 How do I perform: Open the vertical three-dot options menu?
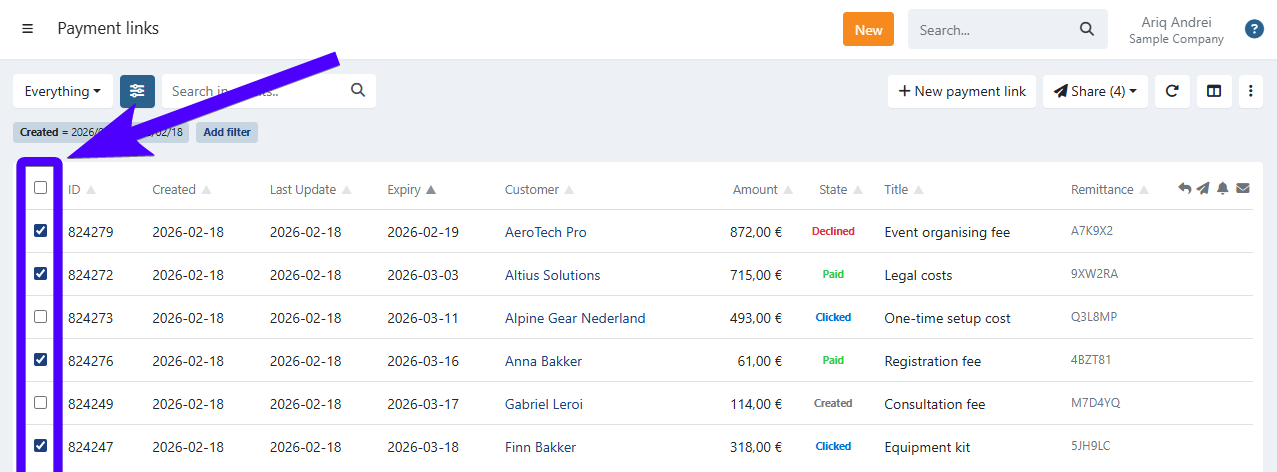(x=1250, y=91)
